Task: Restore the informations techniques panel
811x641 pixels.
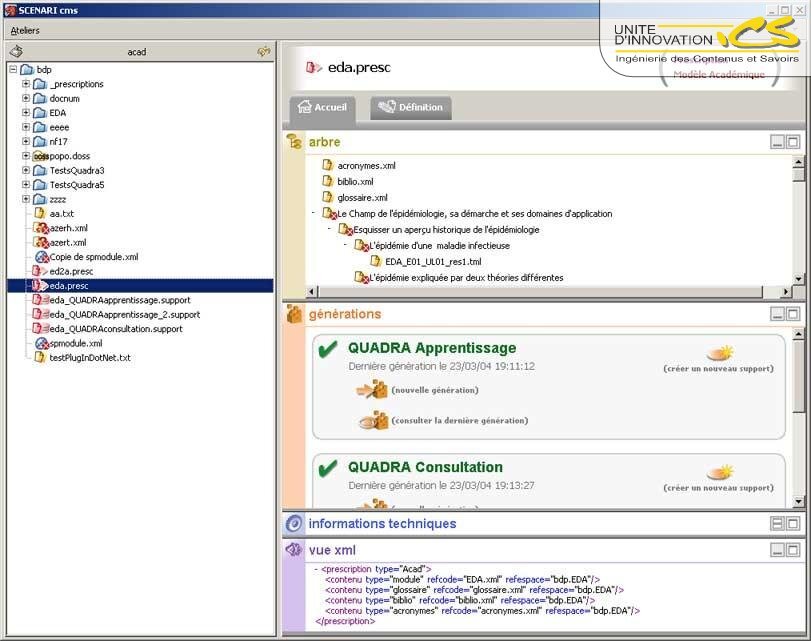Action: pyautogui.click(x=777, y=524)
